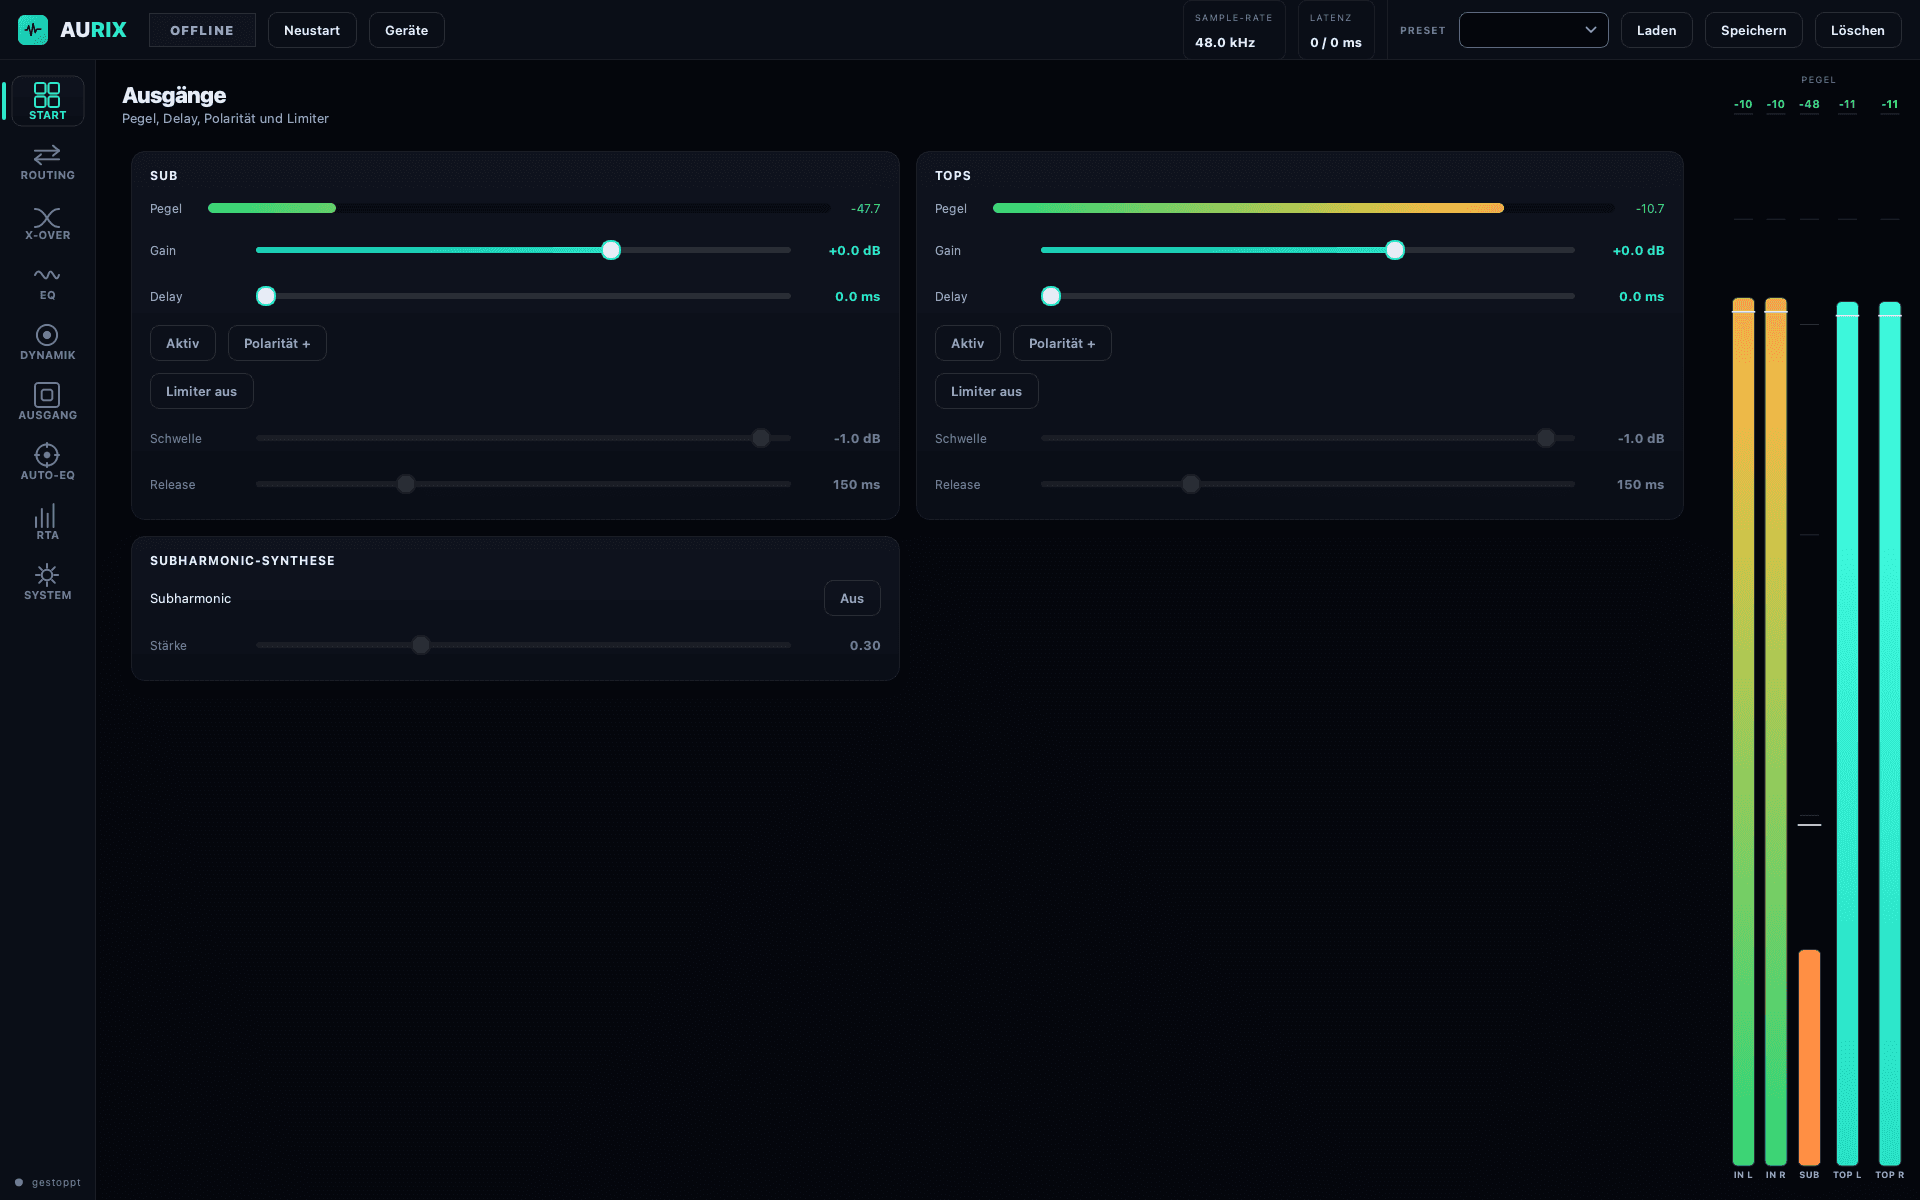Screen dimensions: 1920x1200
Task: Open the Dynamik circle icon
Action: click(47, 335)
